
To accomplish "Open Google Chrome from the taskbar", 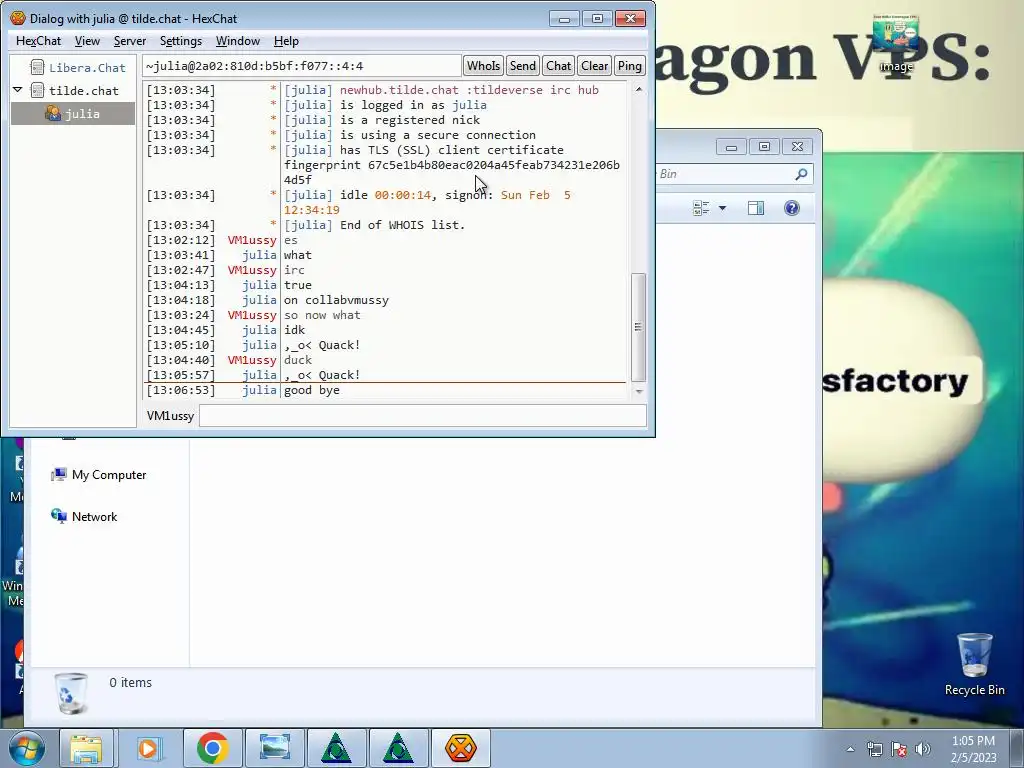I will tap(212, 748).
